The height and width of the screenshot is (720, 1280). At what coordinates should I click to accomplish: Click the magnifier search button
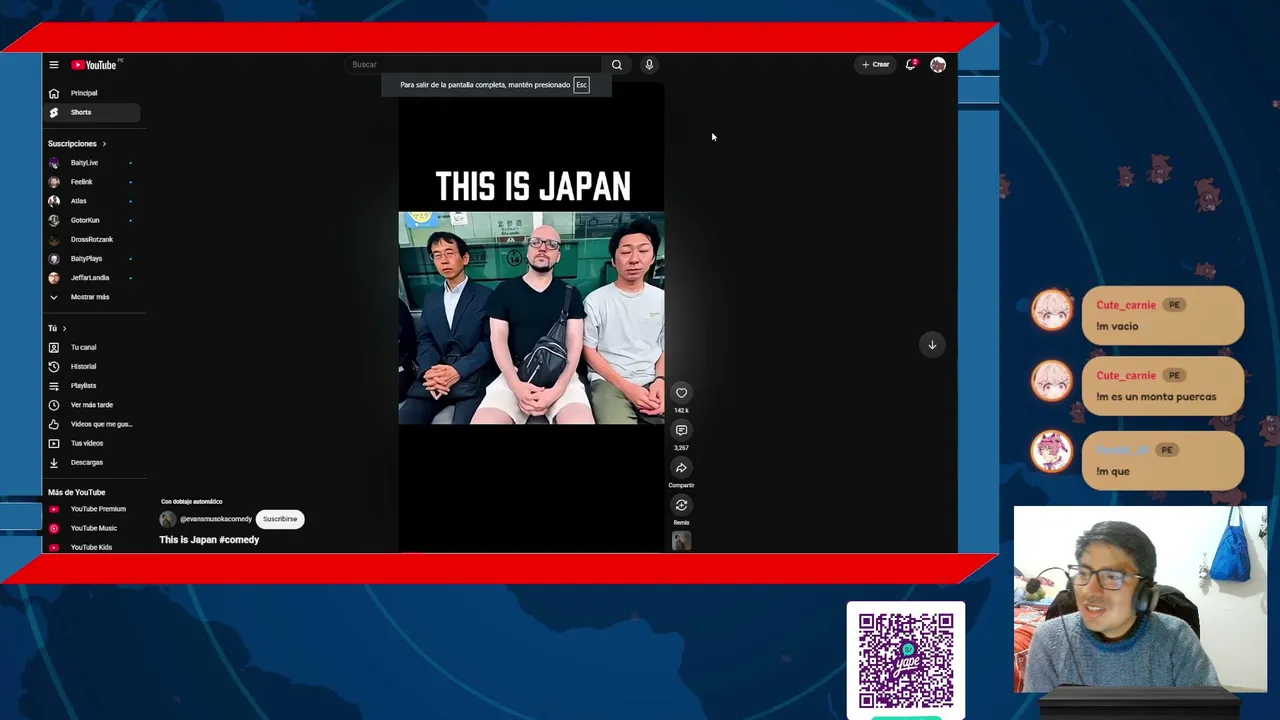617,65
